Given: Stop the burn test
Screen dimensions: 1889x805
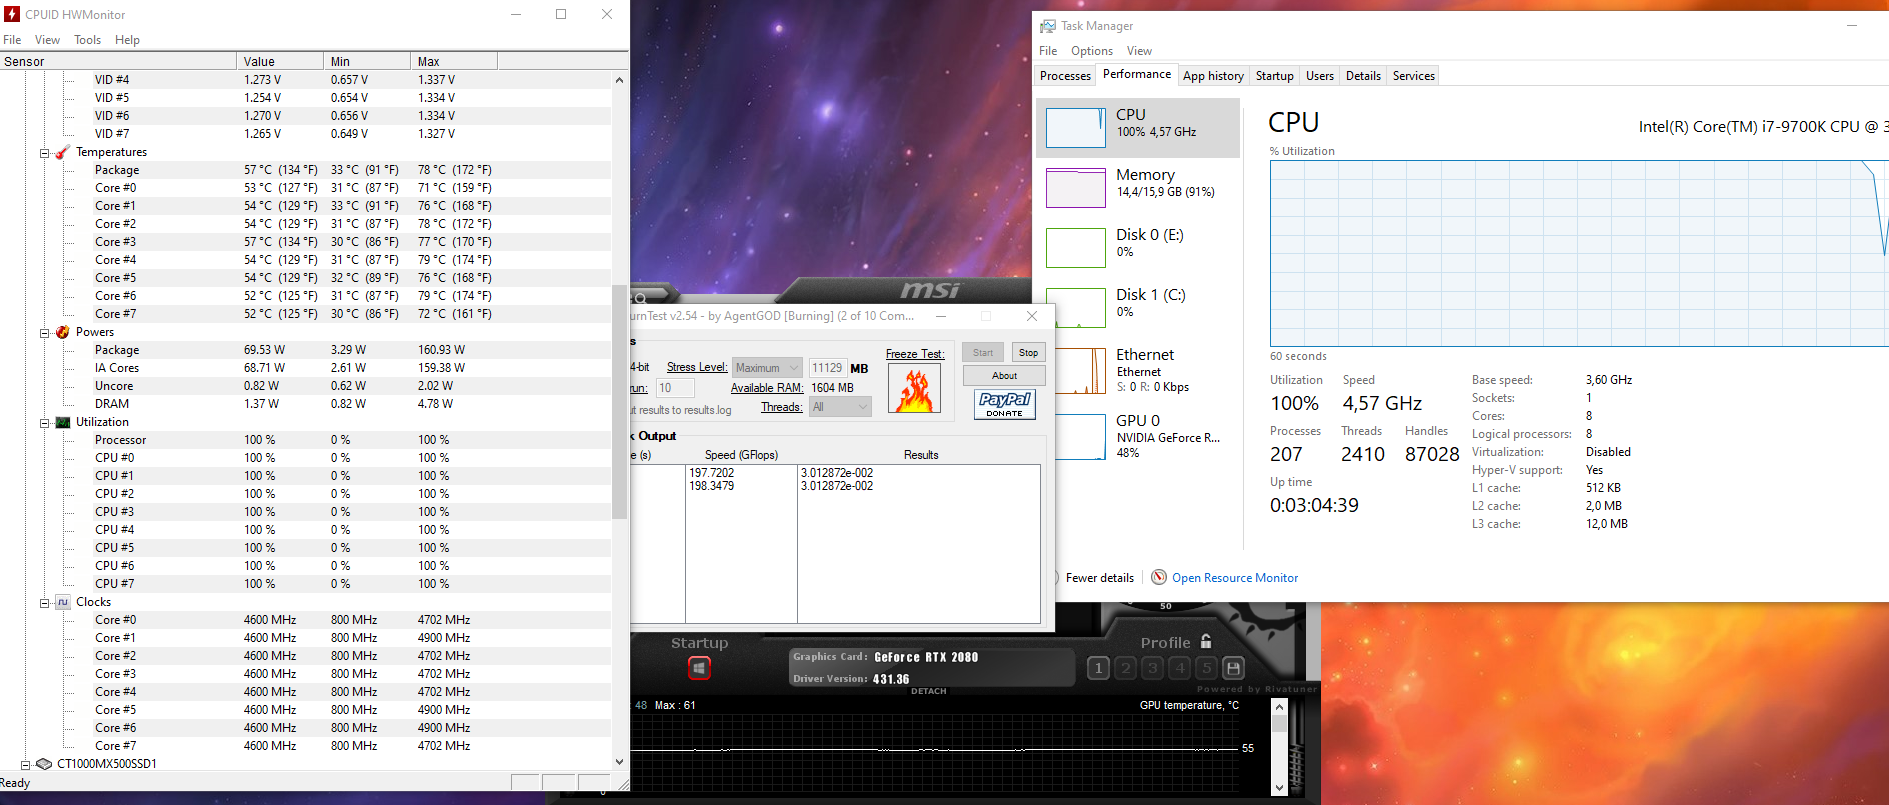Looking at the screenshot, I should (1028, 353).
